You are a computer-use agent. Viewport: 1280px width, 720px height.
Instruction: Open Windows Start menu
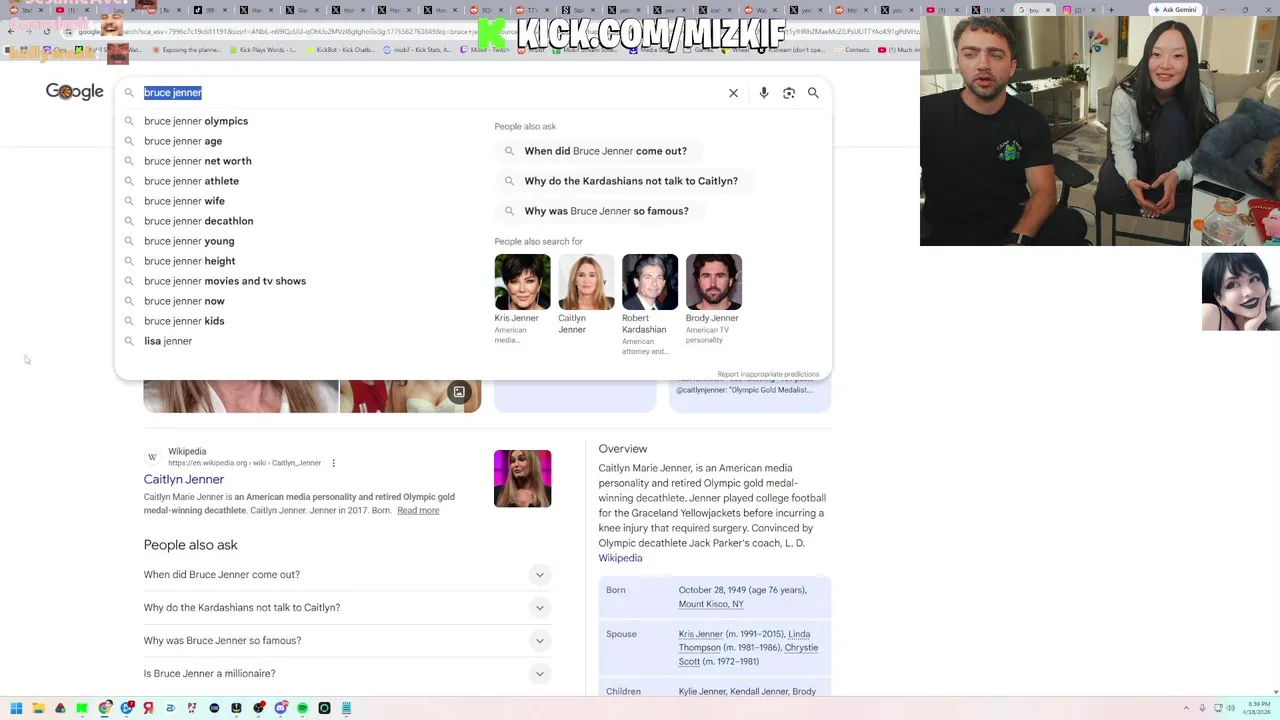(16, 708)
